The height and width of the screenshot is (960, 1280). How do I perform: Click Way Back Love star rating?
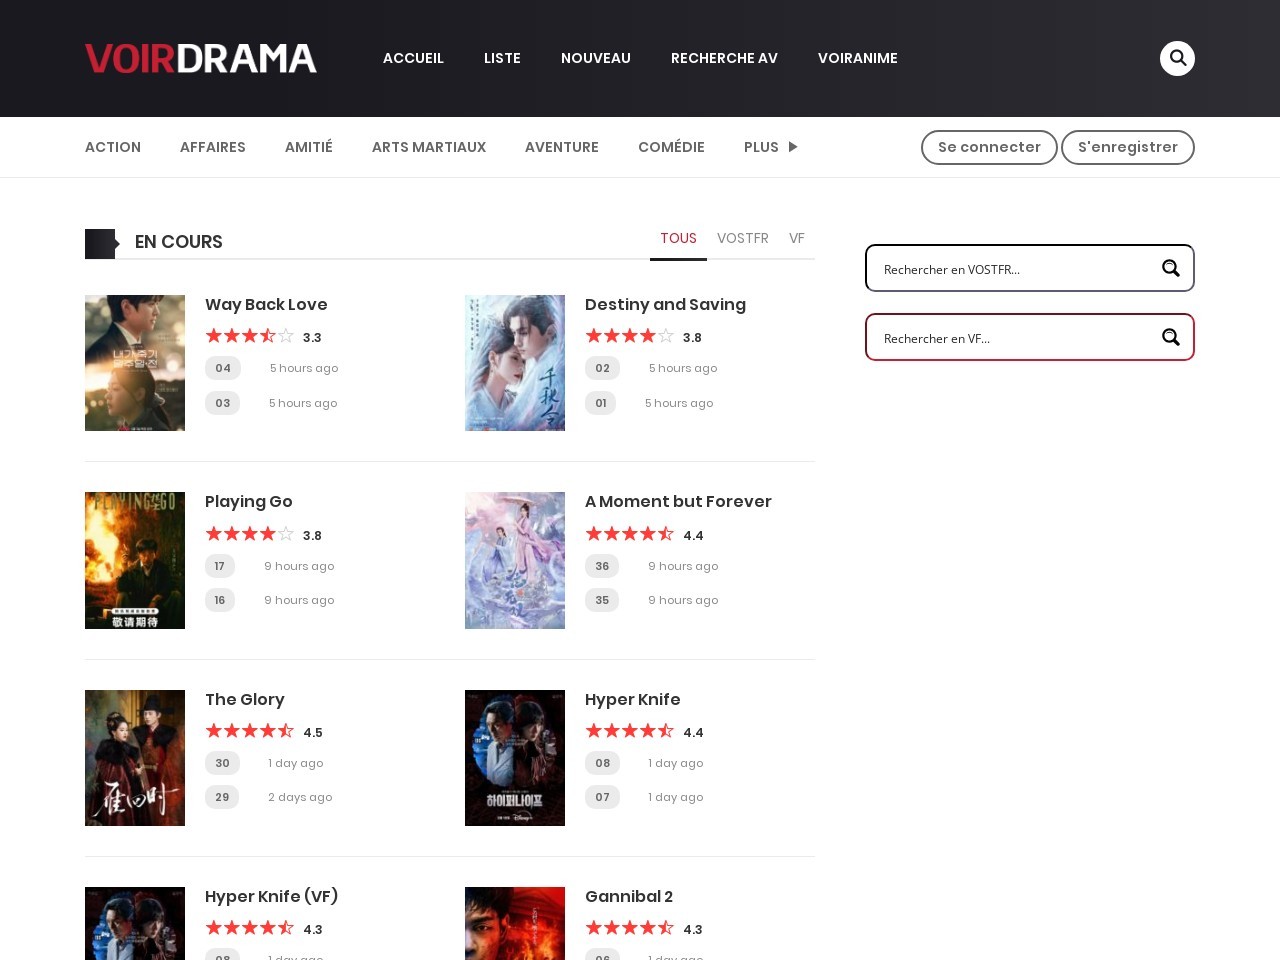tap(250, 336)
